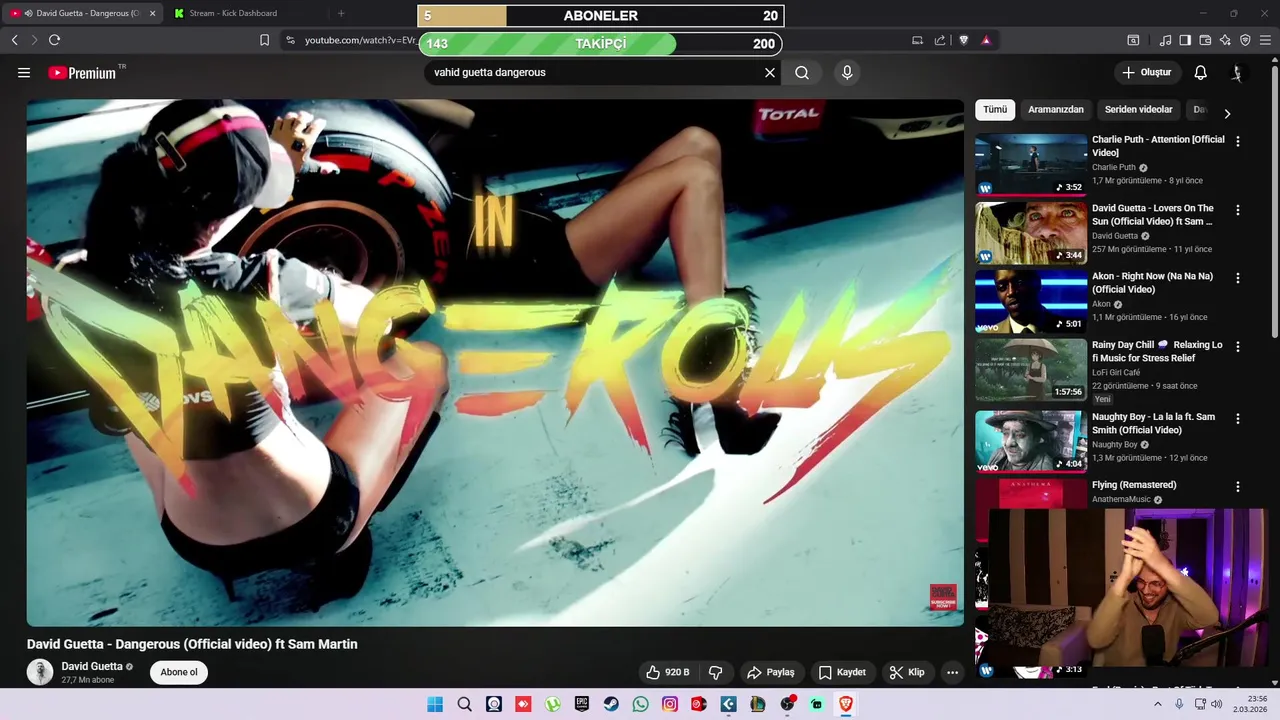1280x720 pixels.
Task: Reload the YouTube page
Action: [54, 40]
